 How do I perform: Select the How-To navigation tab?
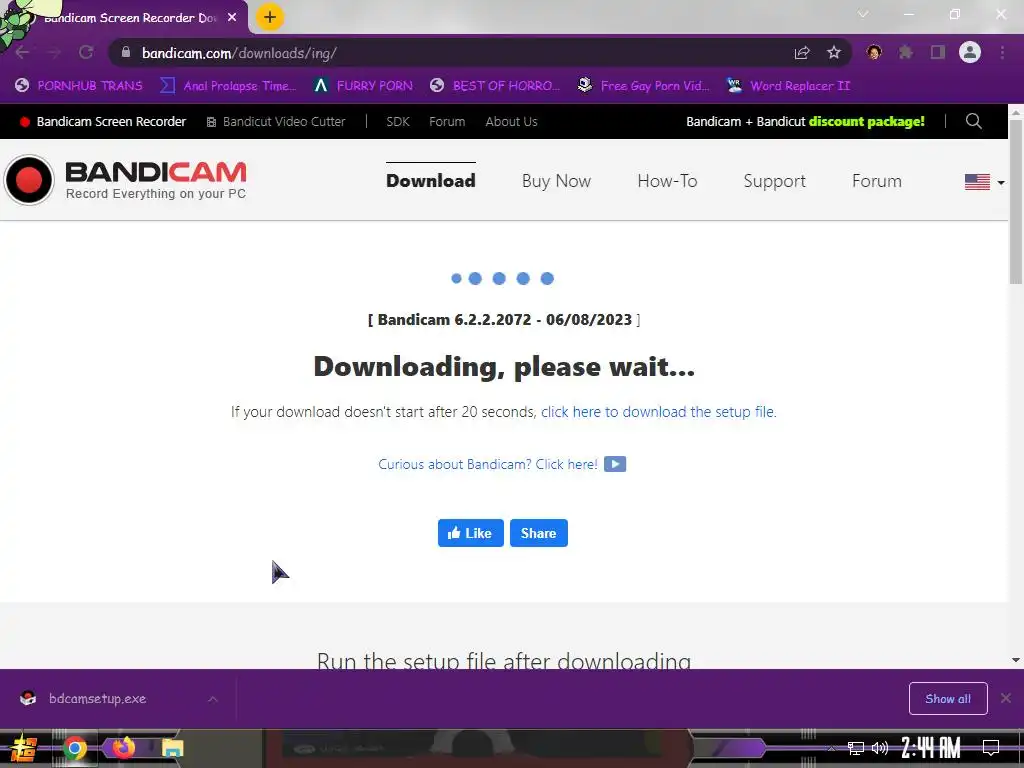[x=667, y=181]
